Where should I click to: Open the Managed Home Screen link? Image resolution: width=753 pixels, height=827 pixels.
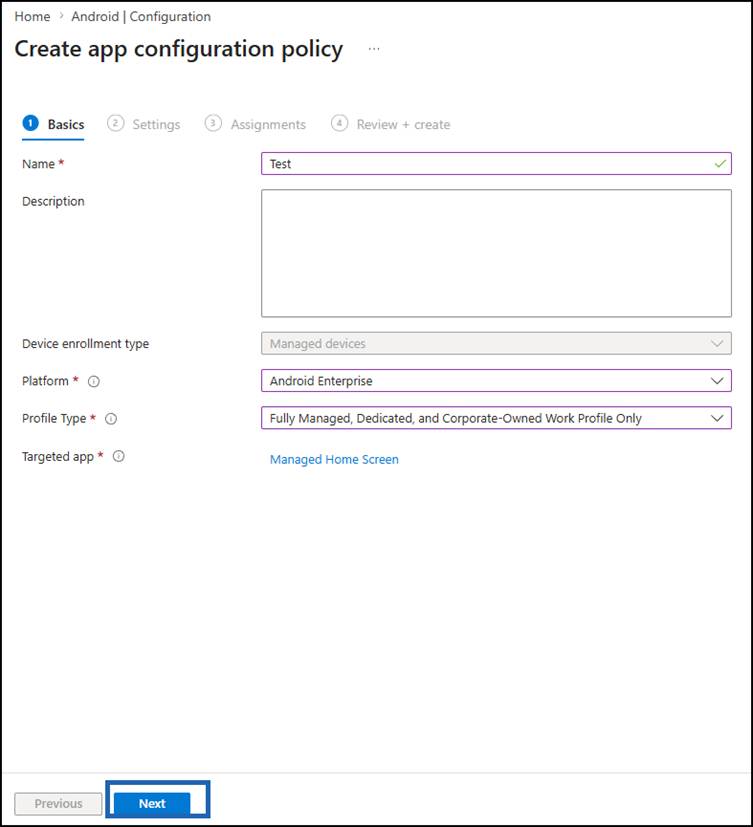[x=334, y=459]
